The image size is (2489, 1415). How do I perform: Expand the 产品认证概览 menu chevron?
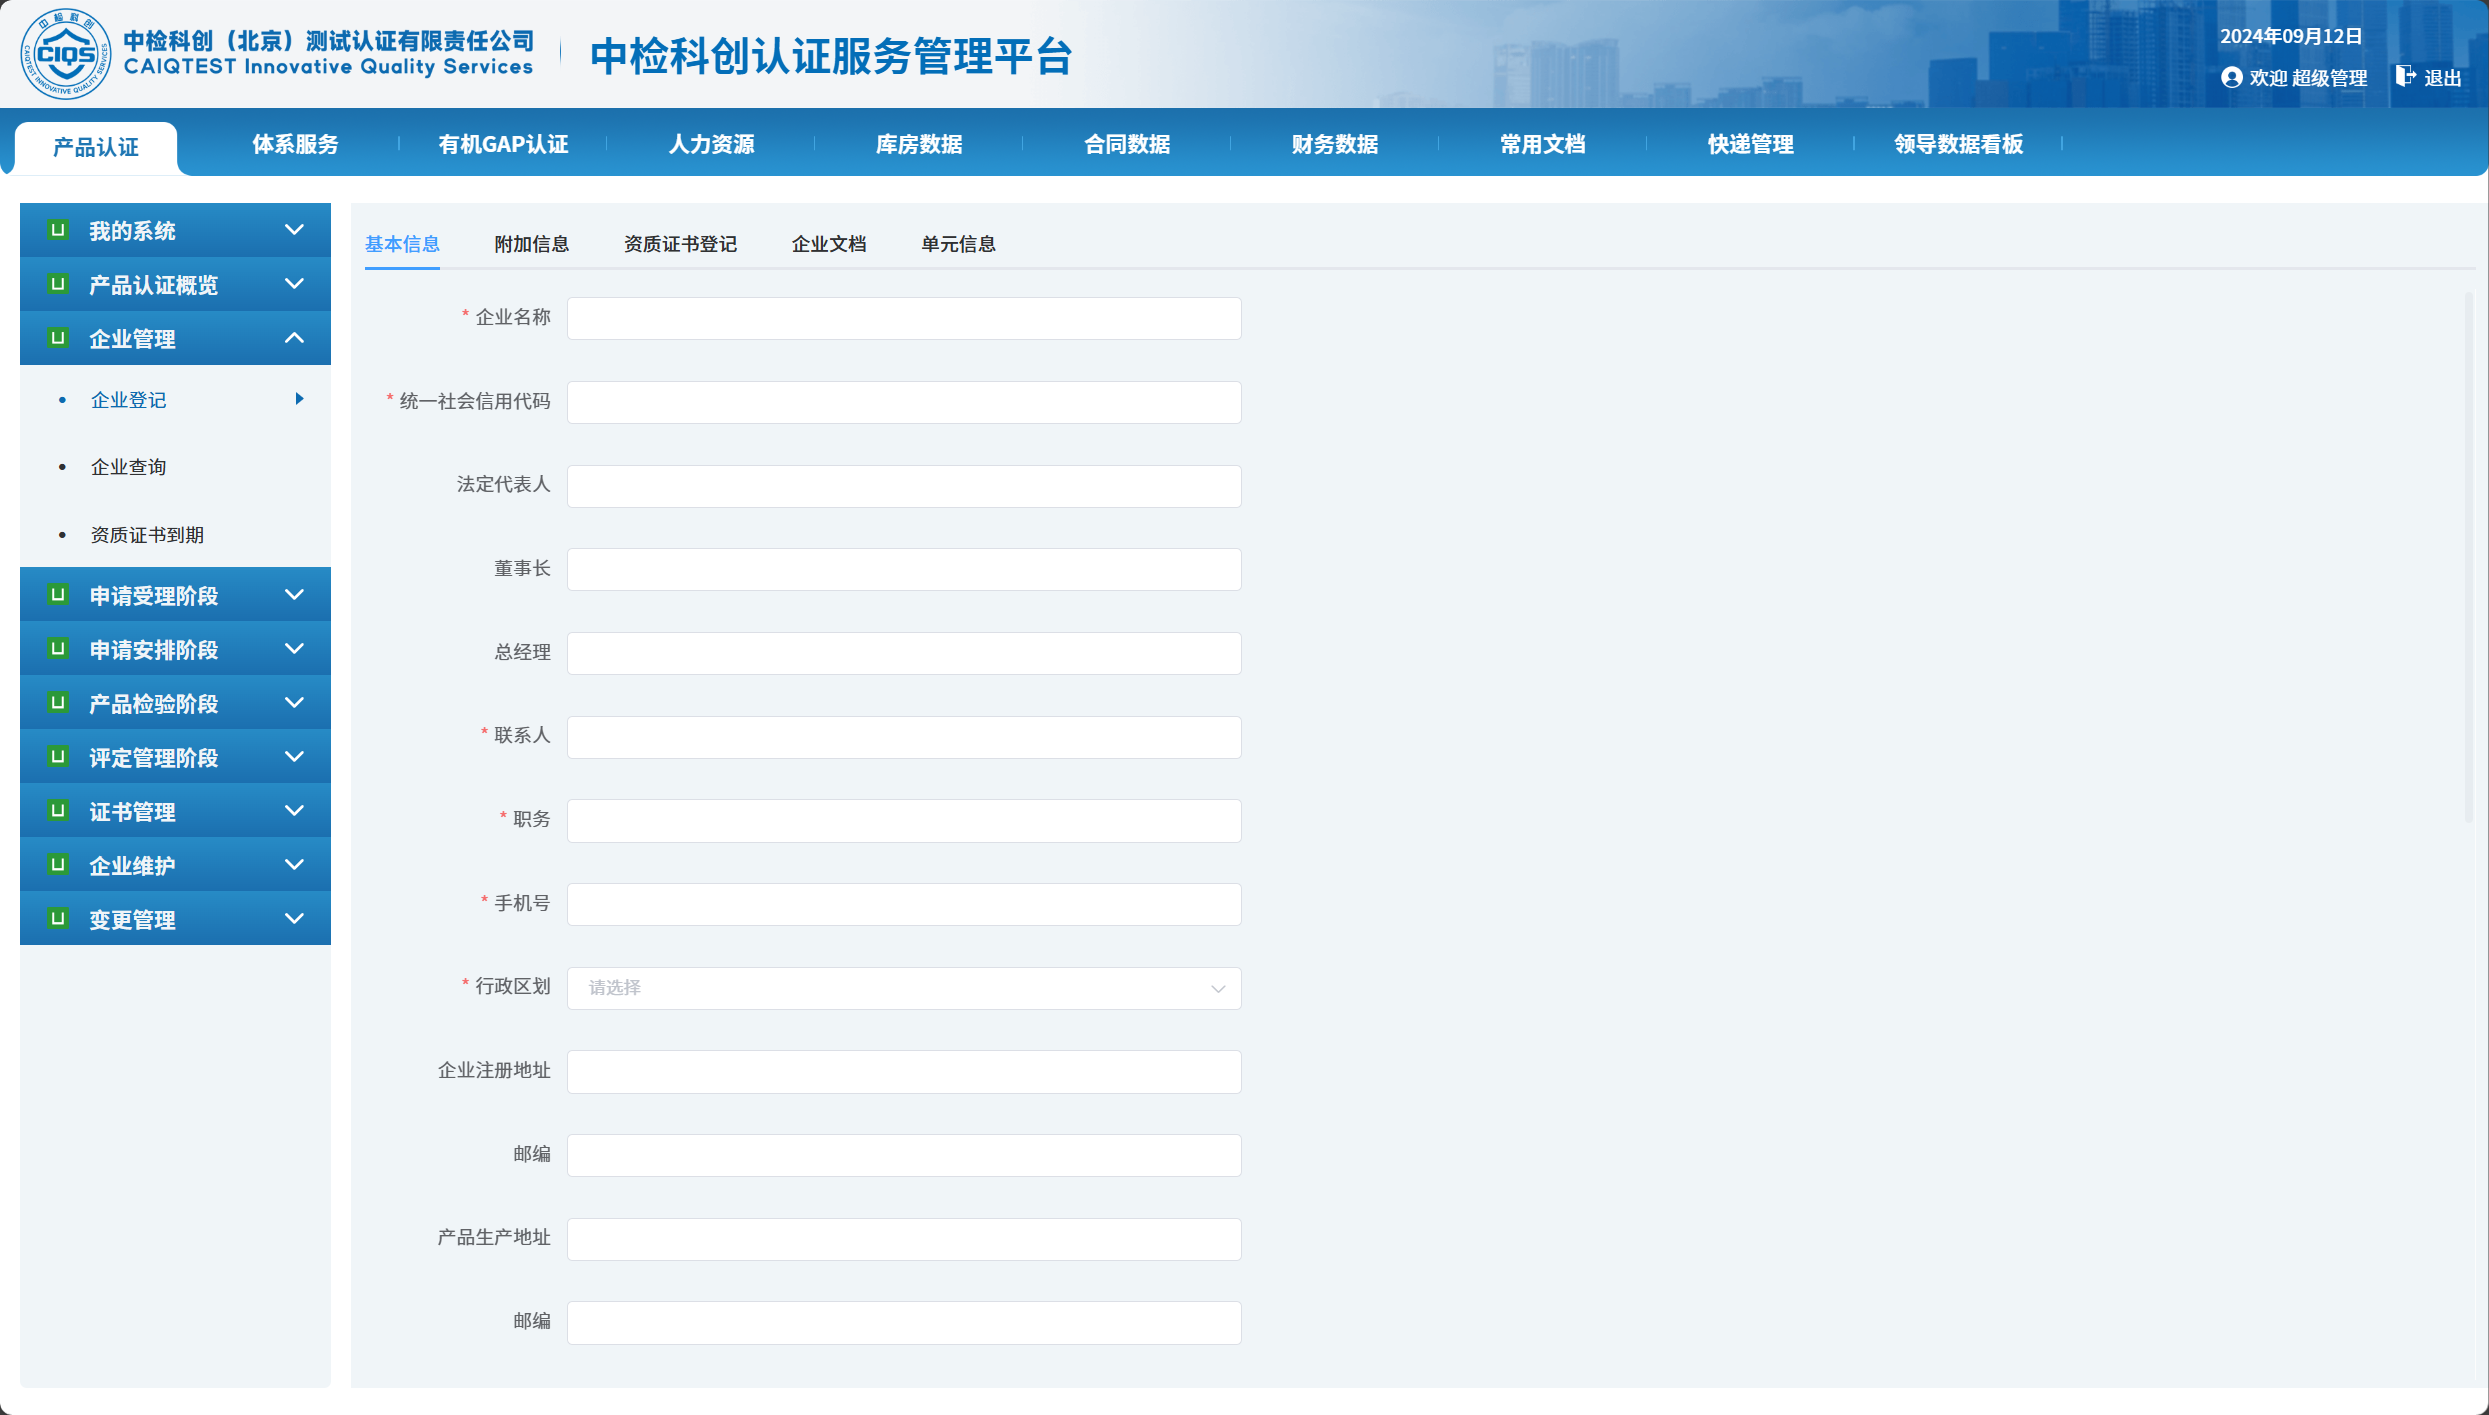pos(294,284)
